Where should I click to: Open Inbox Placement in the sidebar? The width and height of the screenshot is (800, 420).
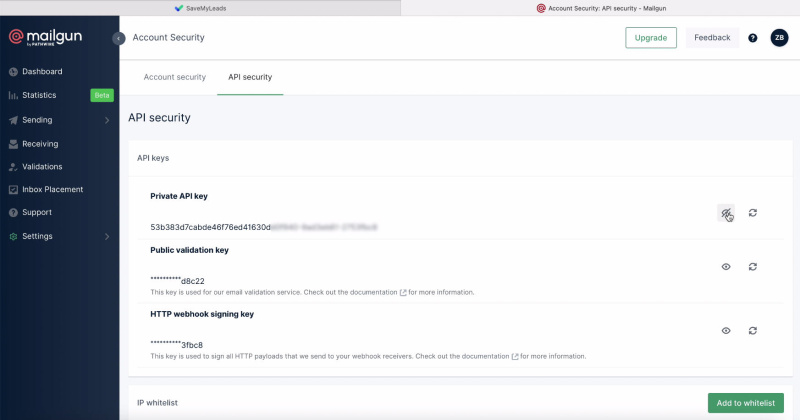[52, 189]
